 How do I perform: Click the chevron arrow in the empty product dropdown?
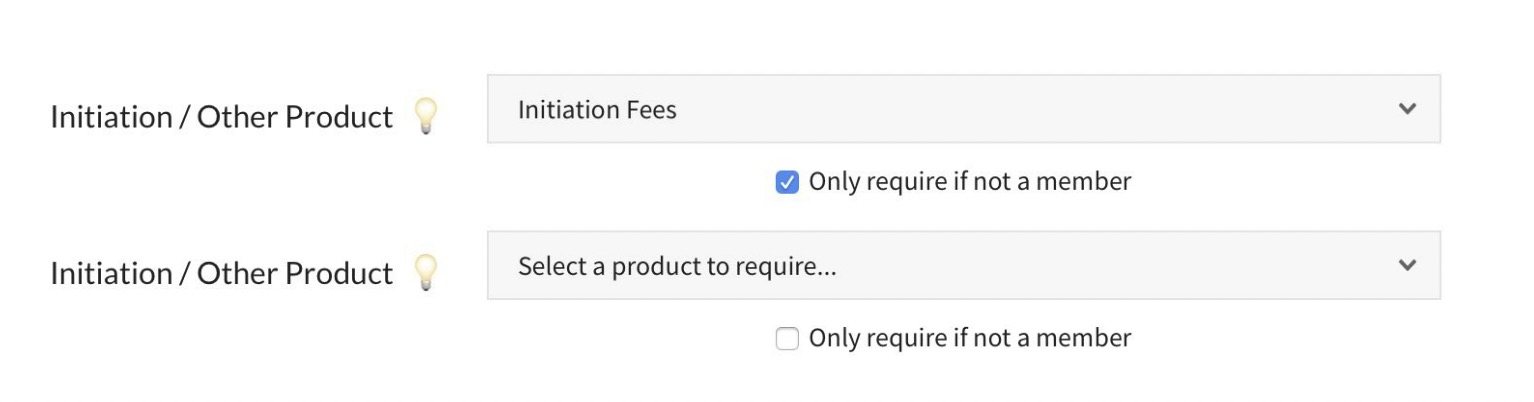click(1407, 265)
